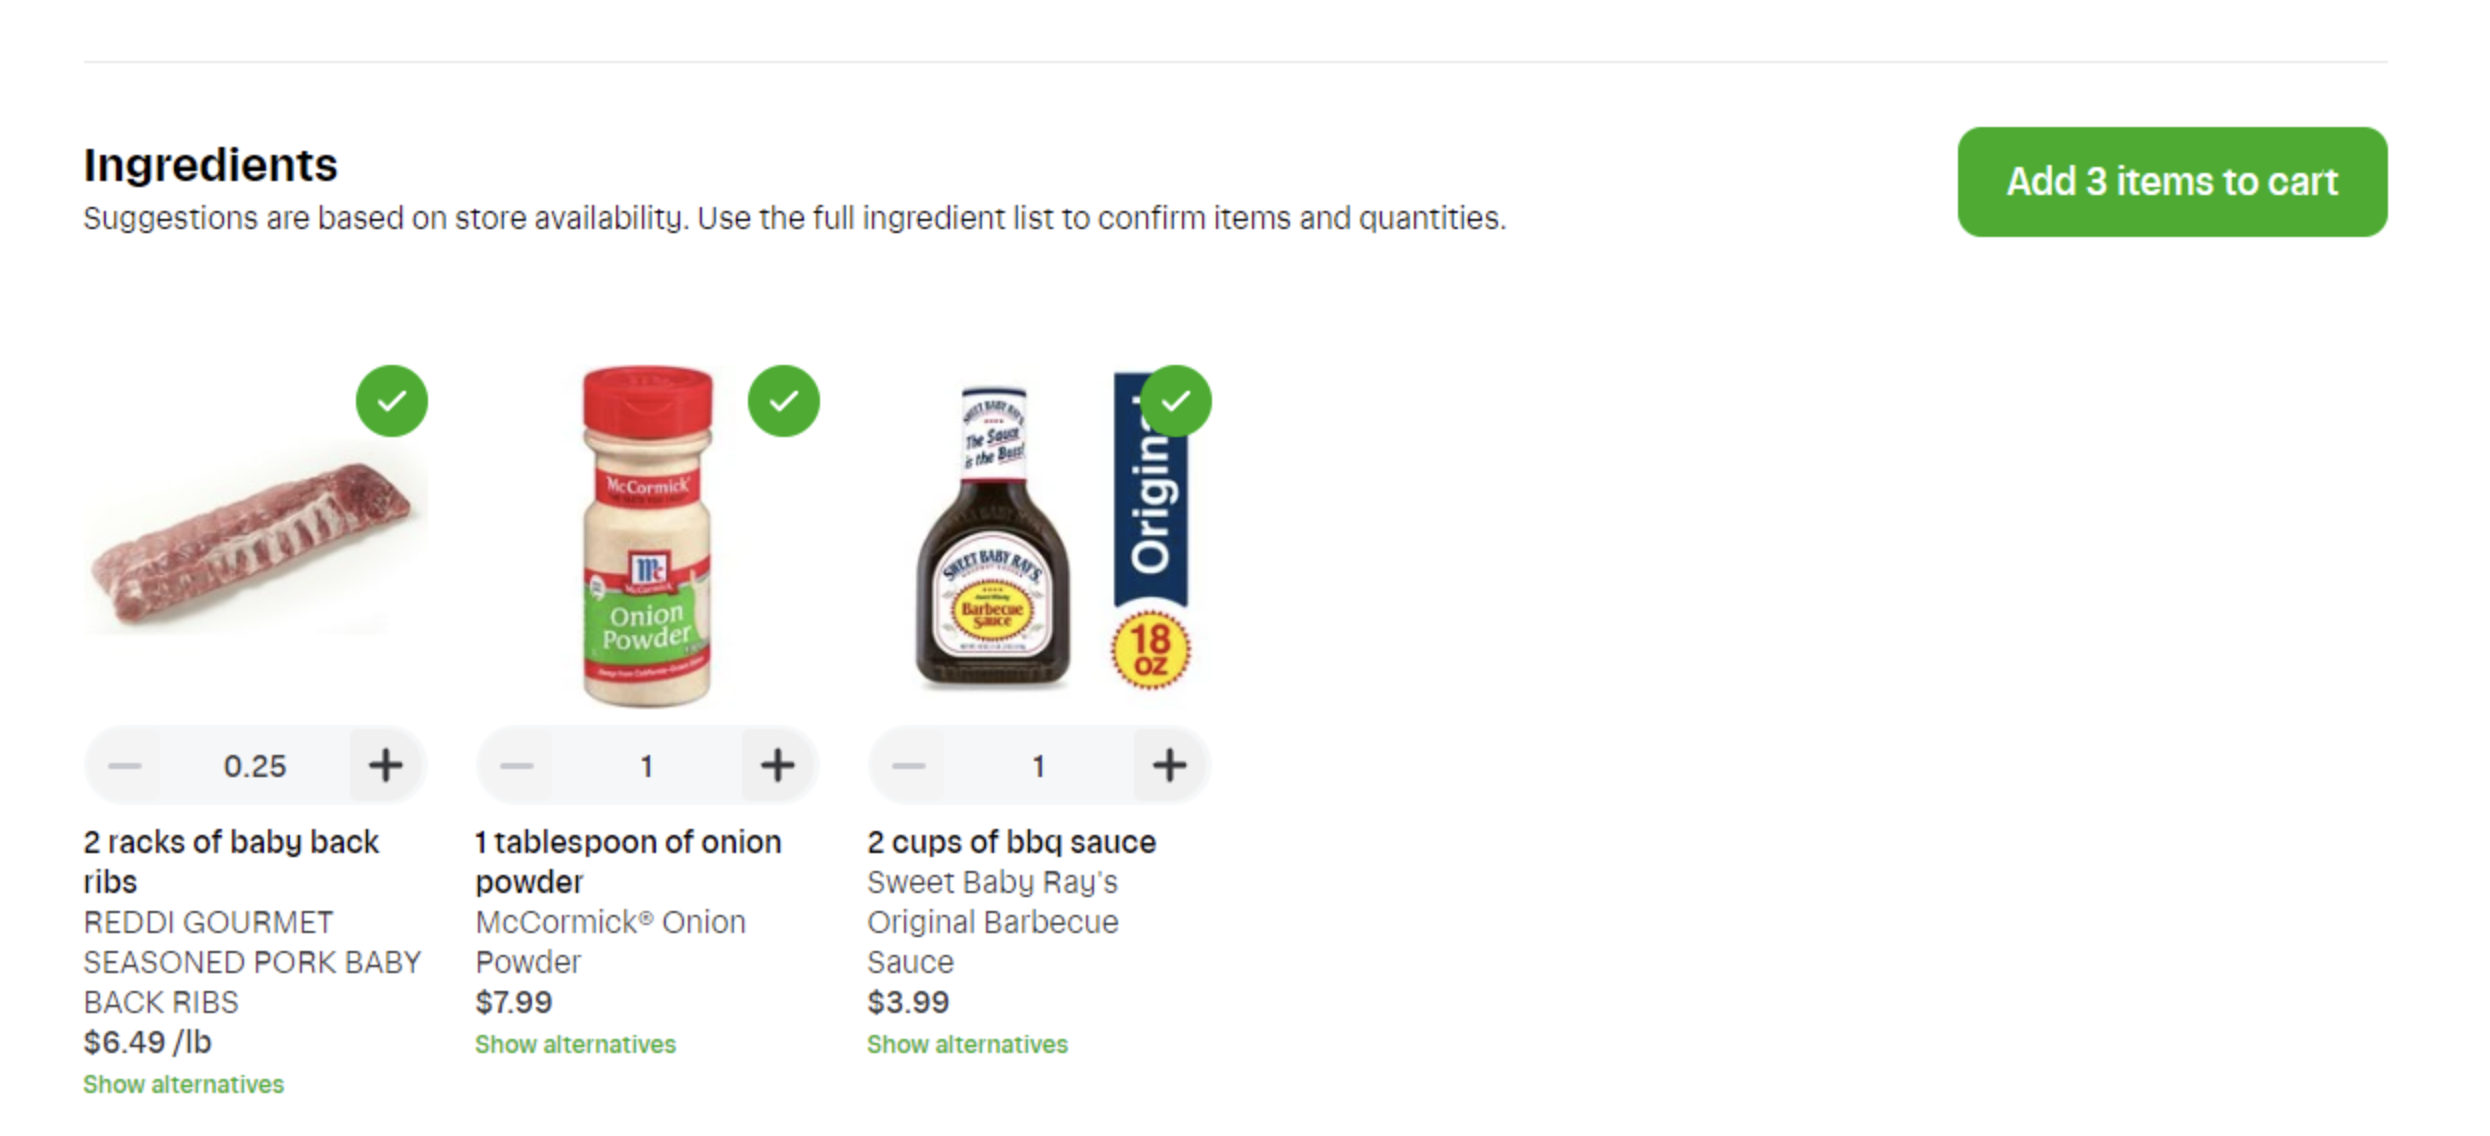Viewport: 2490px width, 1136px height.
Task: Increase onion powder quantity with plus
Action: (x=778, y=766)
